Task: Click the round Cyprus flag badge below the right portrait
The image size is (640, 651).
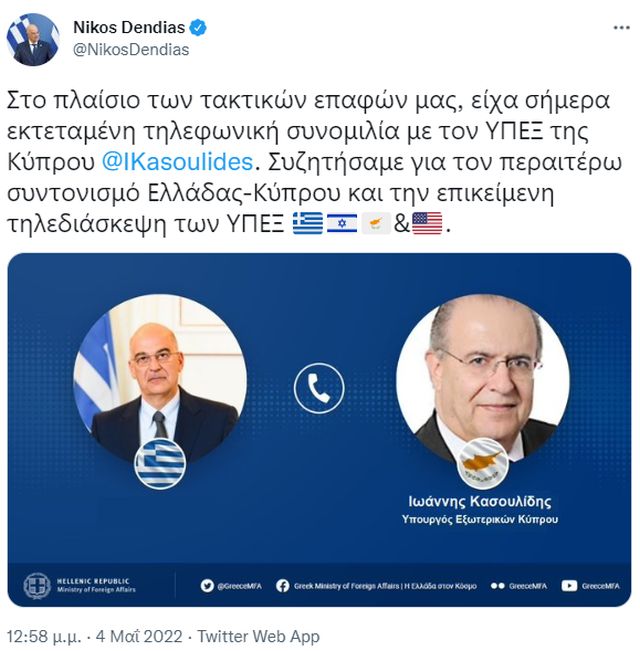Action: [483, 464]
